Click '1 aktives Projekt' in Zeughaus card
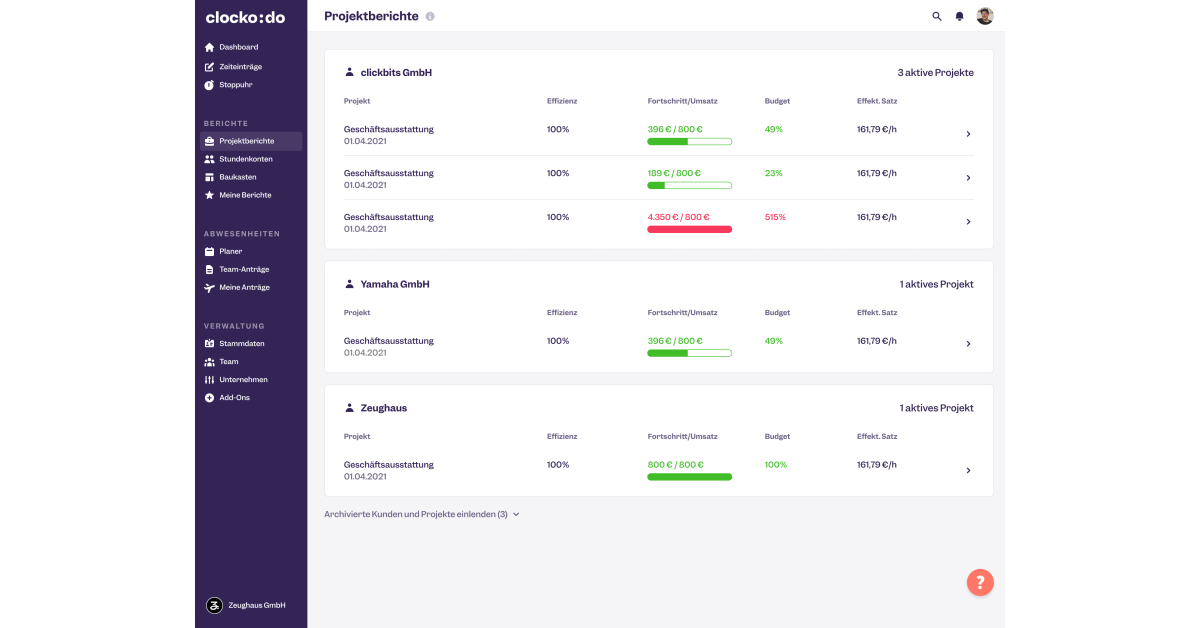 click(937, 408)
